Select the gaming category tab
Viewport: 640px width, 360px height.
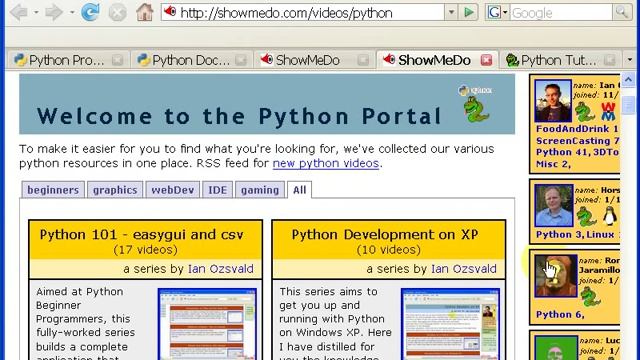click(260, 190)
